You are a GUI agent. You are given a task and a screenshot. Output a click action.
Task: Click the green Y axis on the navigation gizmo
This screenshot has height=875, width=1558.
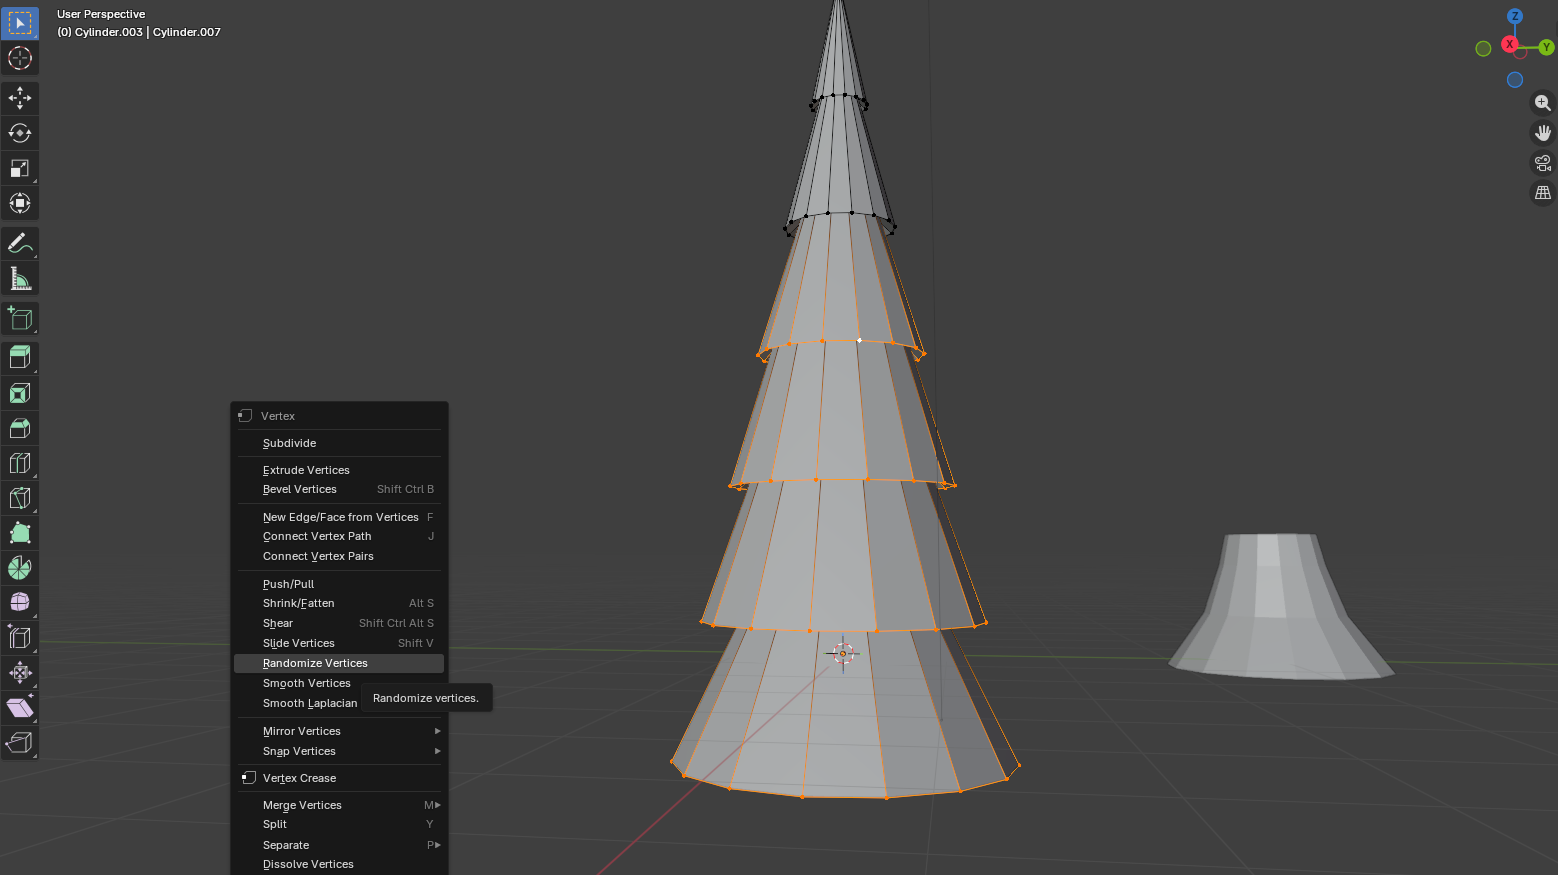coord(1546,47)
